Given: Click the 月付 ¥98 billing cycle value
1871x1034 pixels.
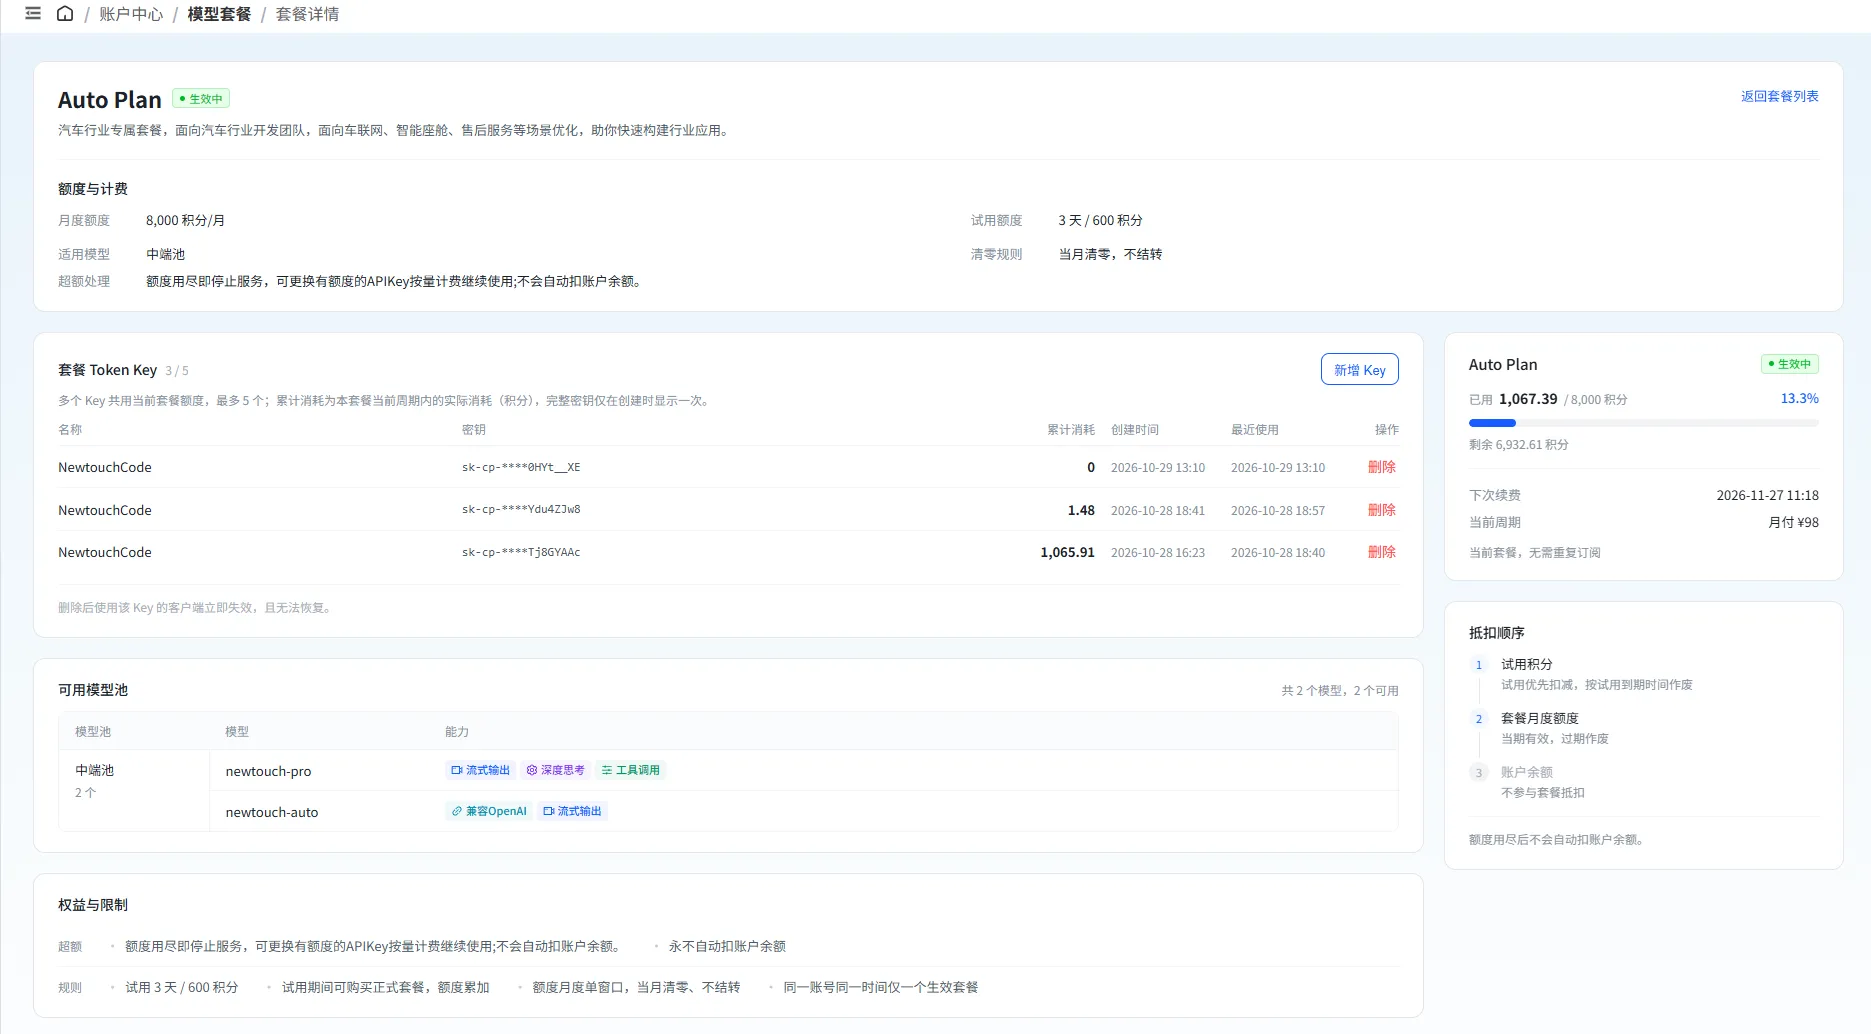Looking at the screenshot, I should pos(1793,522).
